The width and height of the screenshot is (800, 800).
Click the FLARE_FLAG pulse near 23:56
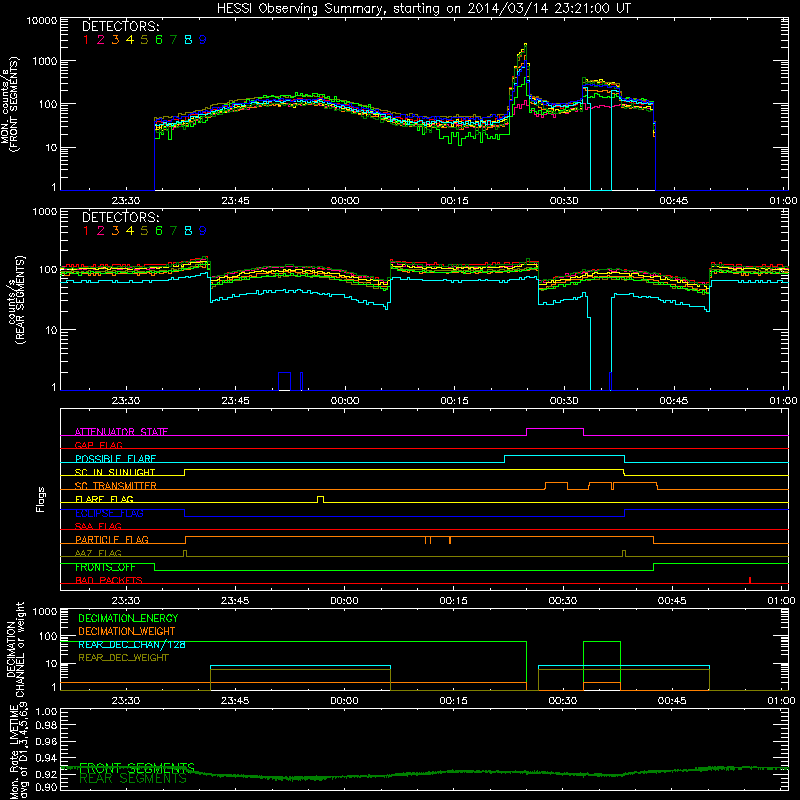(320, 498)
